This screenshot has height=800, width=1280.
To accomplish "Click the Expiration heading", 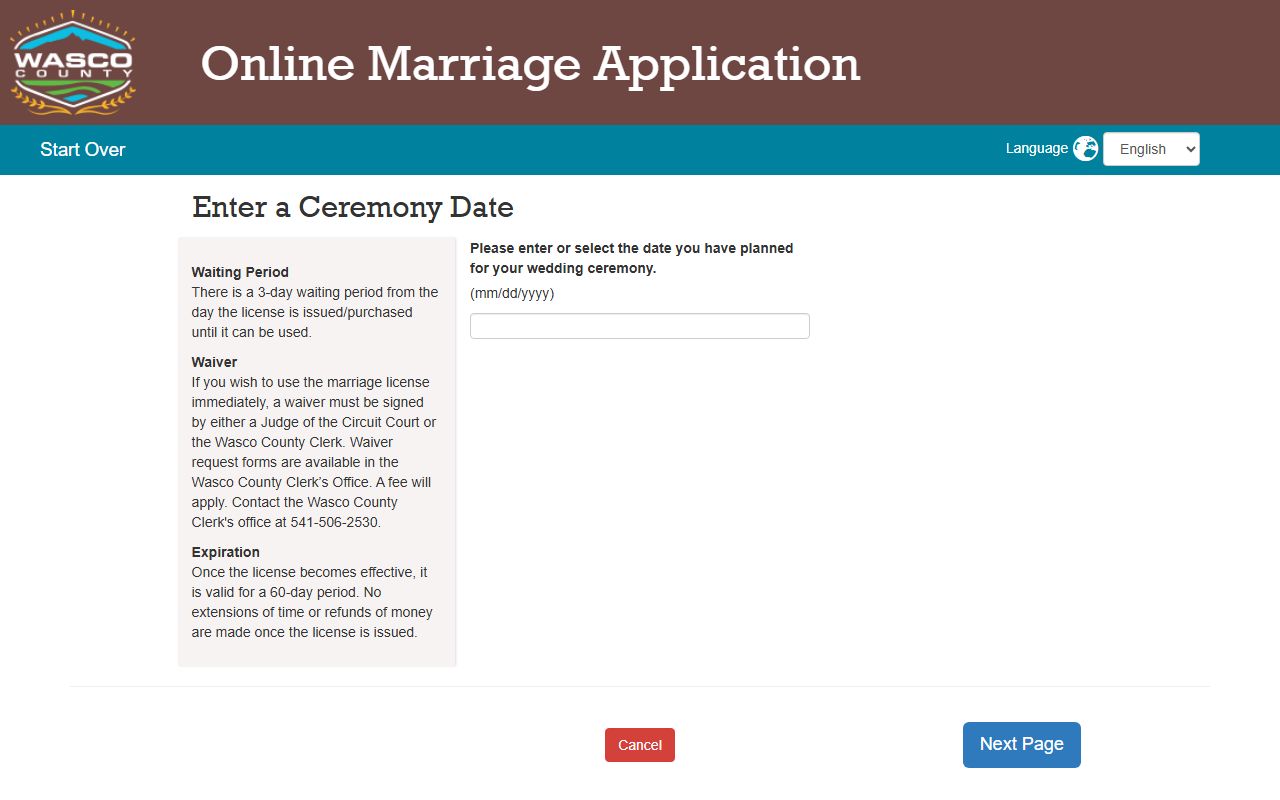I will click(x=225, y=552).
